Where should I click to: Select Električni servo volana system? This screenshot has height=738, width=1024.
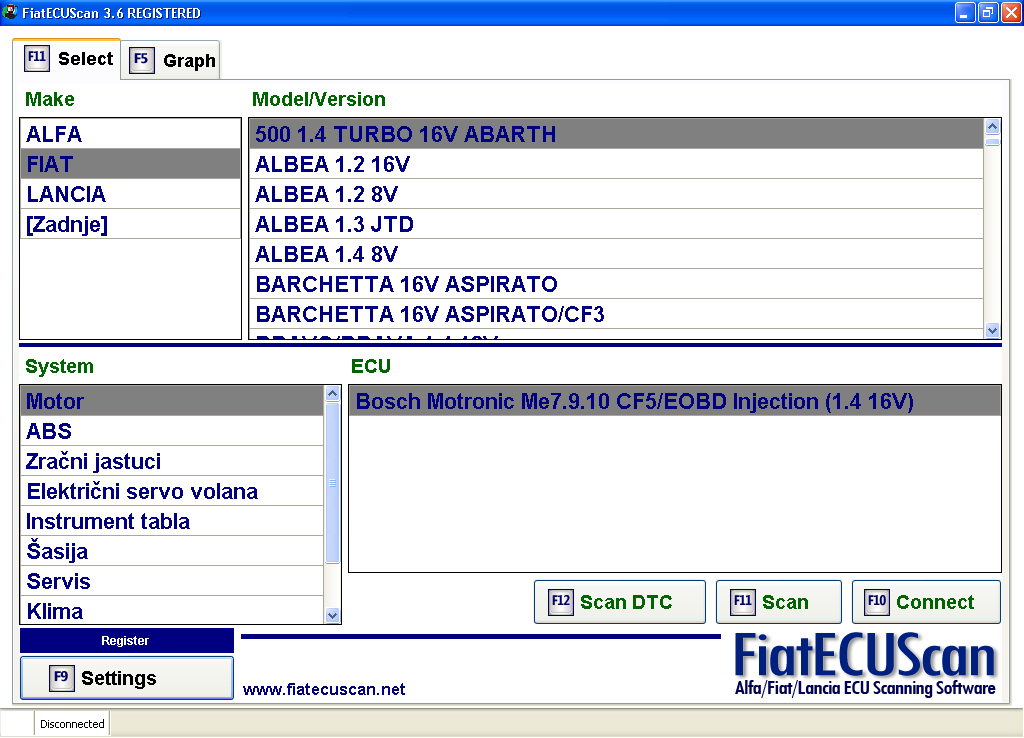172,491
